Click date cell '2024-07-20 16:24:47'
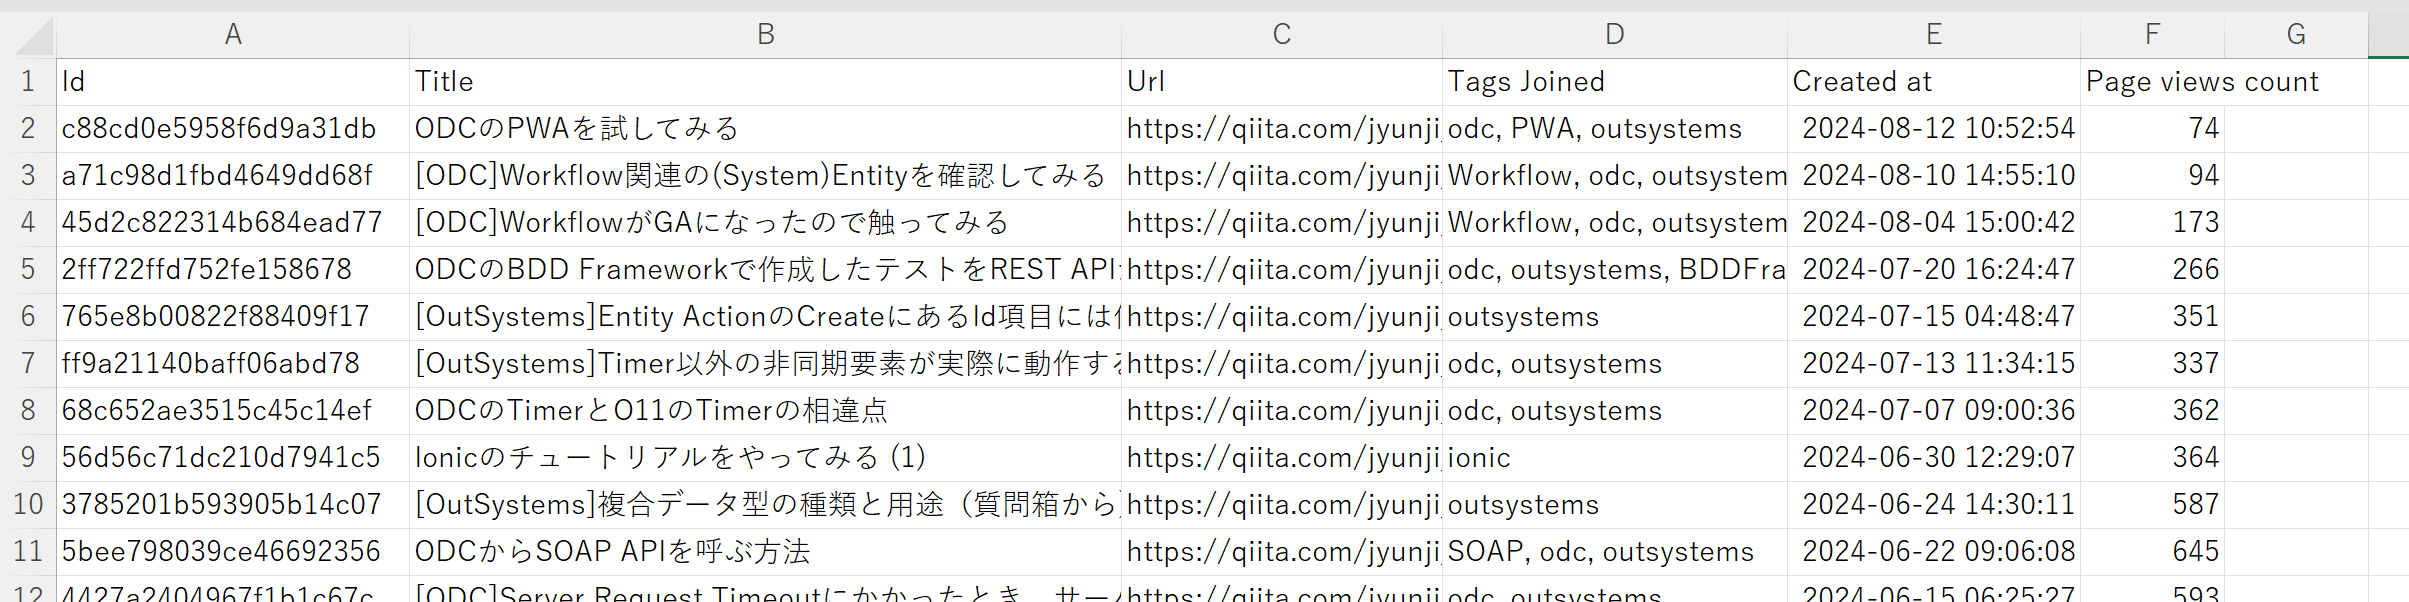 pos(1933,270)
